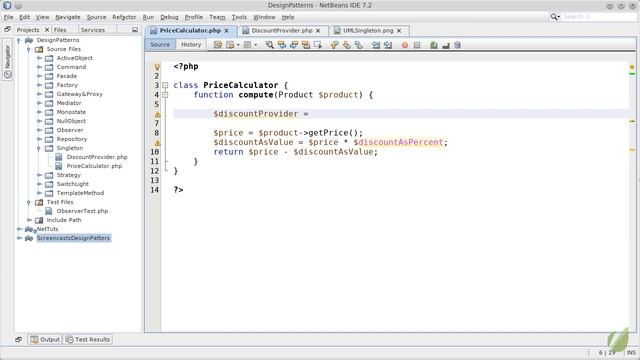Image resolution: width=640 pixels, height=360 pixels.
Task: Open the Forward navigation dropdown arrow
Action: coord(256,45)
